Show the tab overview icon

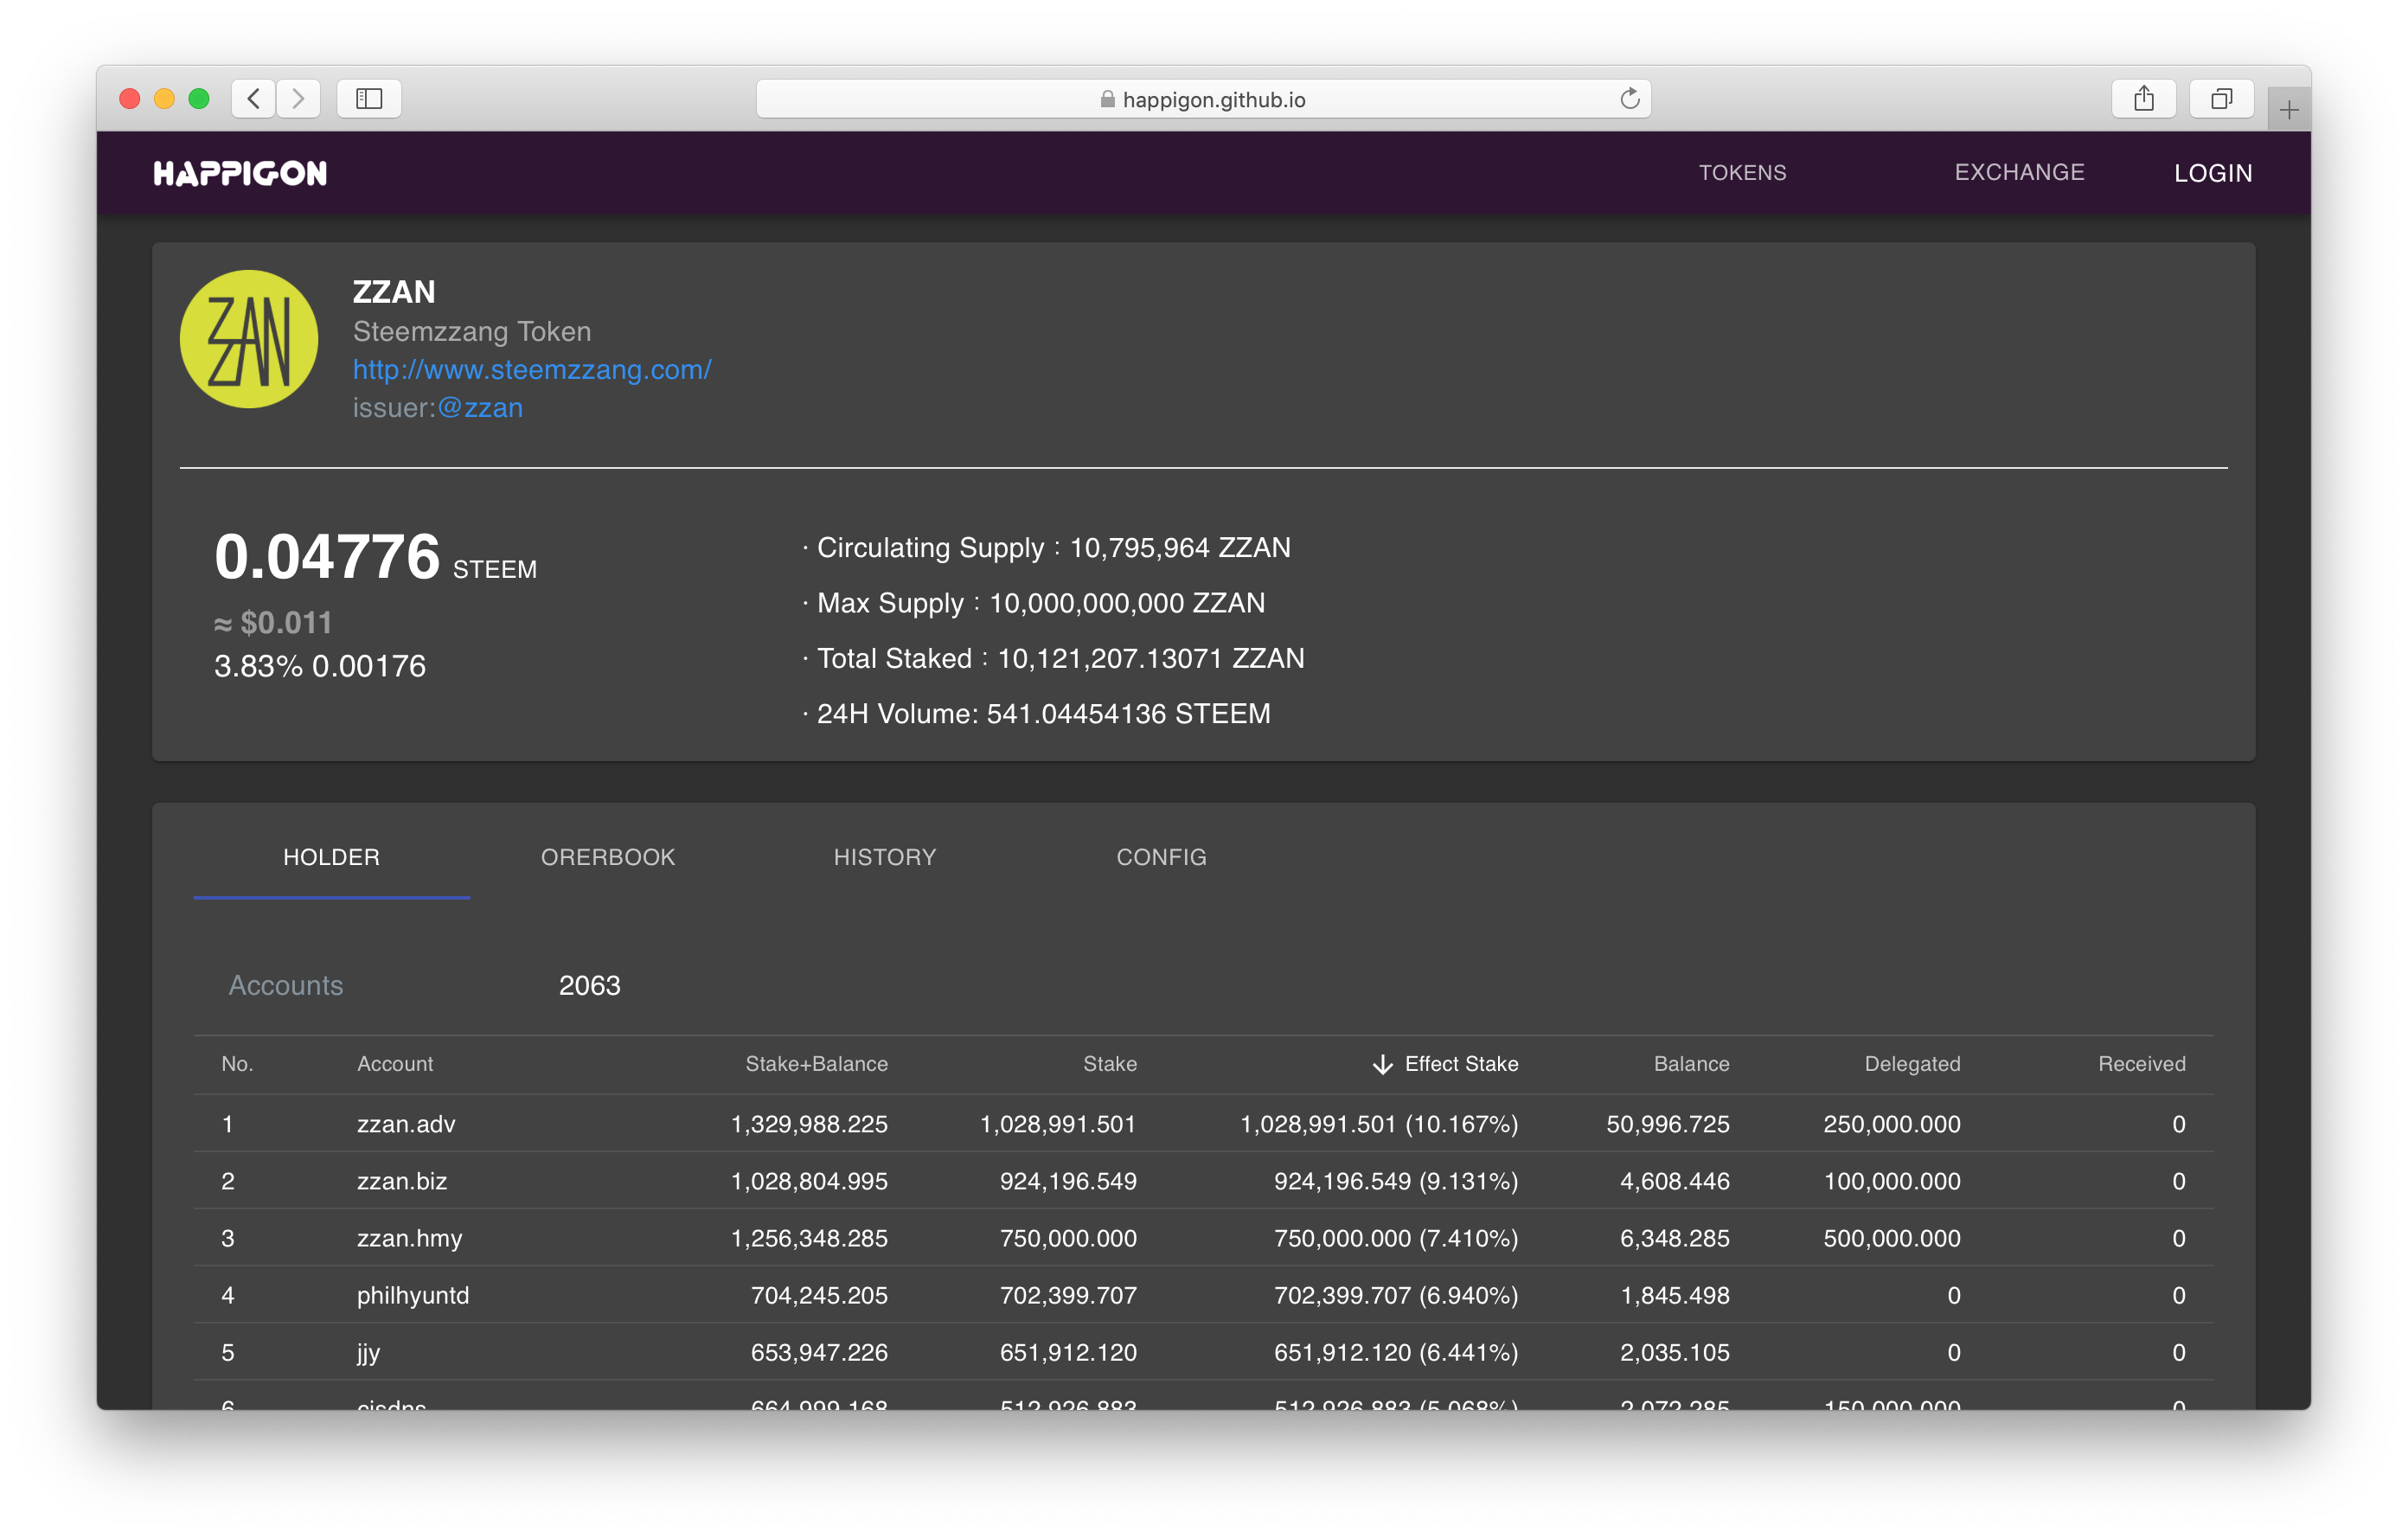2221,98
